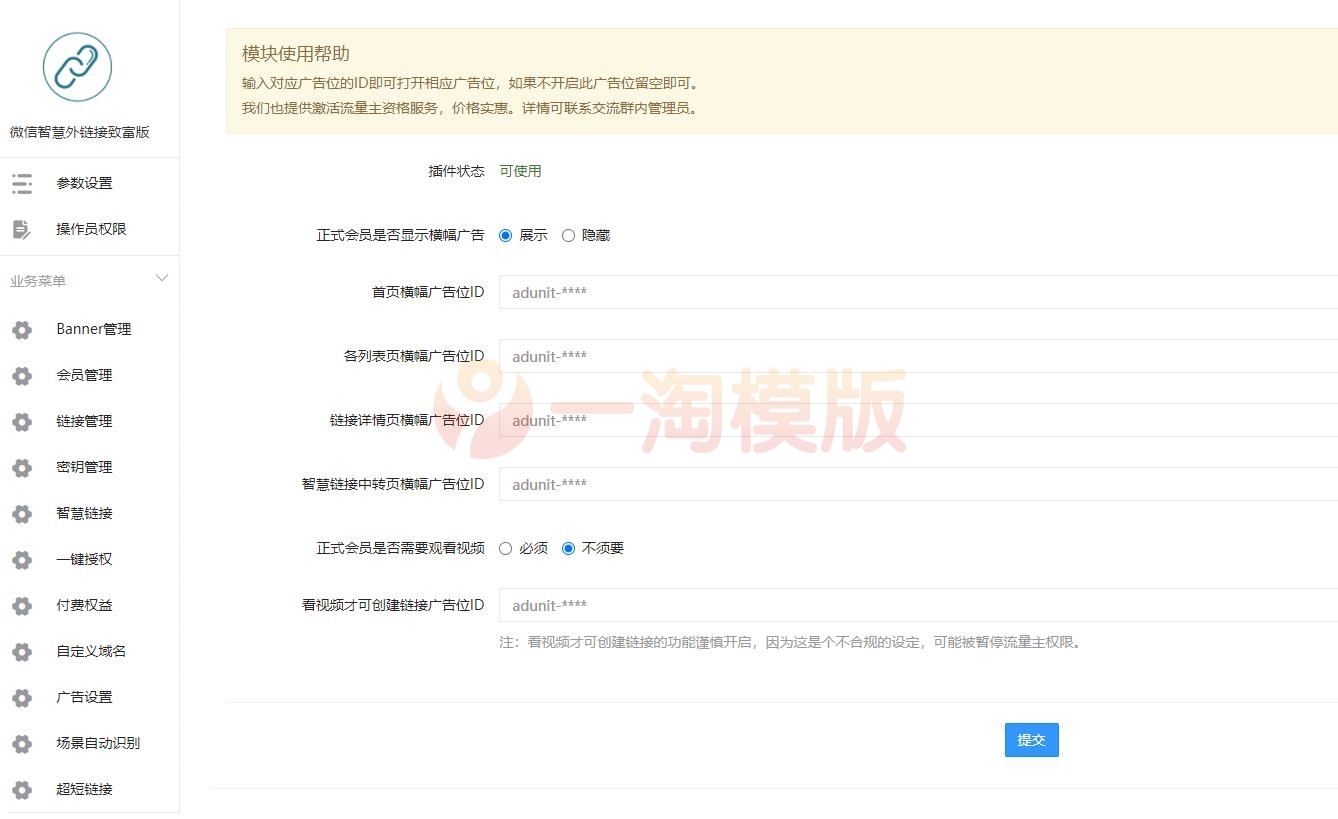Click the gear icon next to 会员管理

pos(21,375)
